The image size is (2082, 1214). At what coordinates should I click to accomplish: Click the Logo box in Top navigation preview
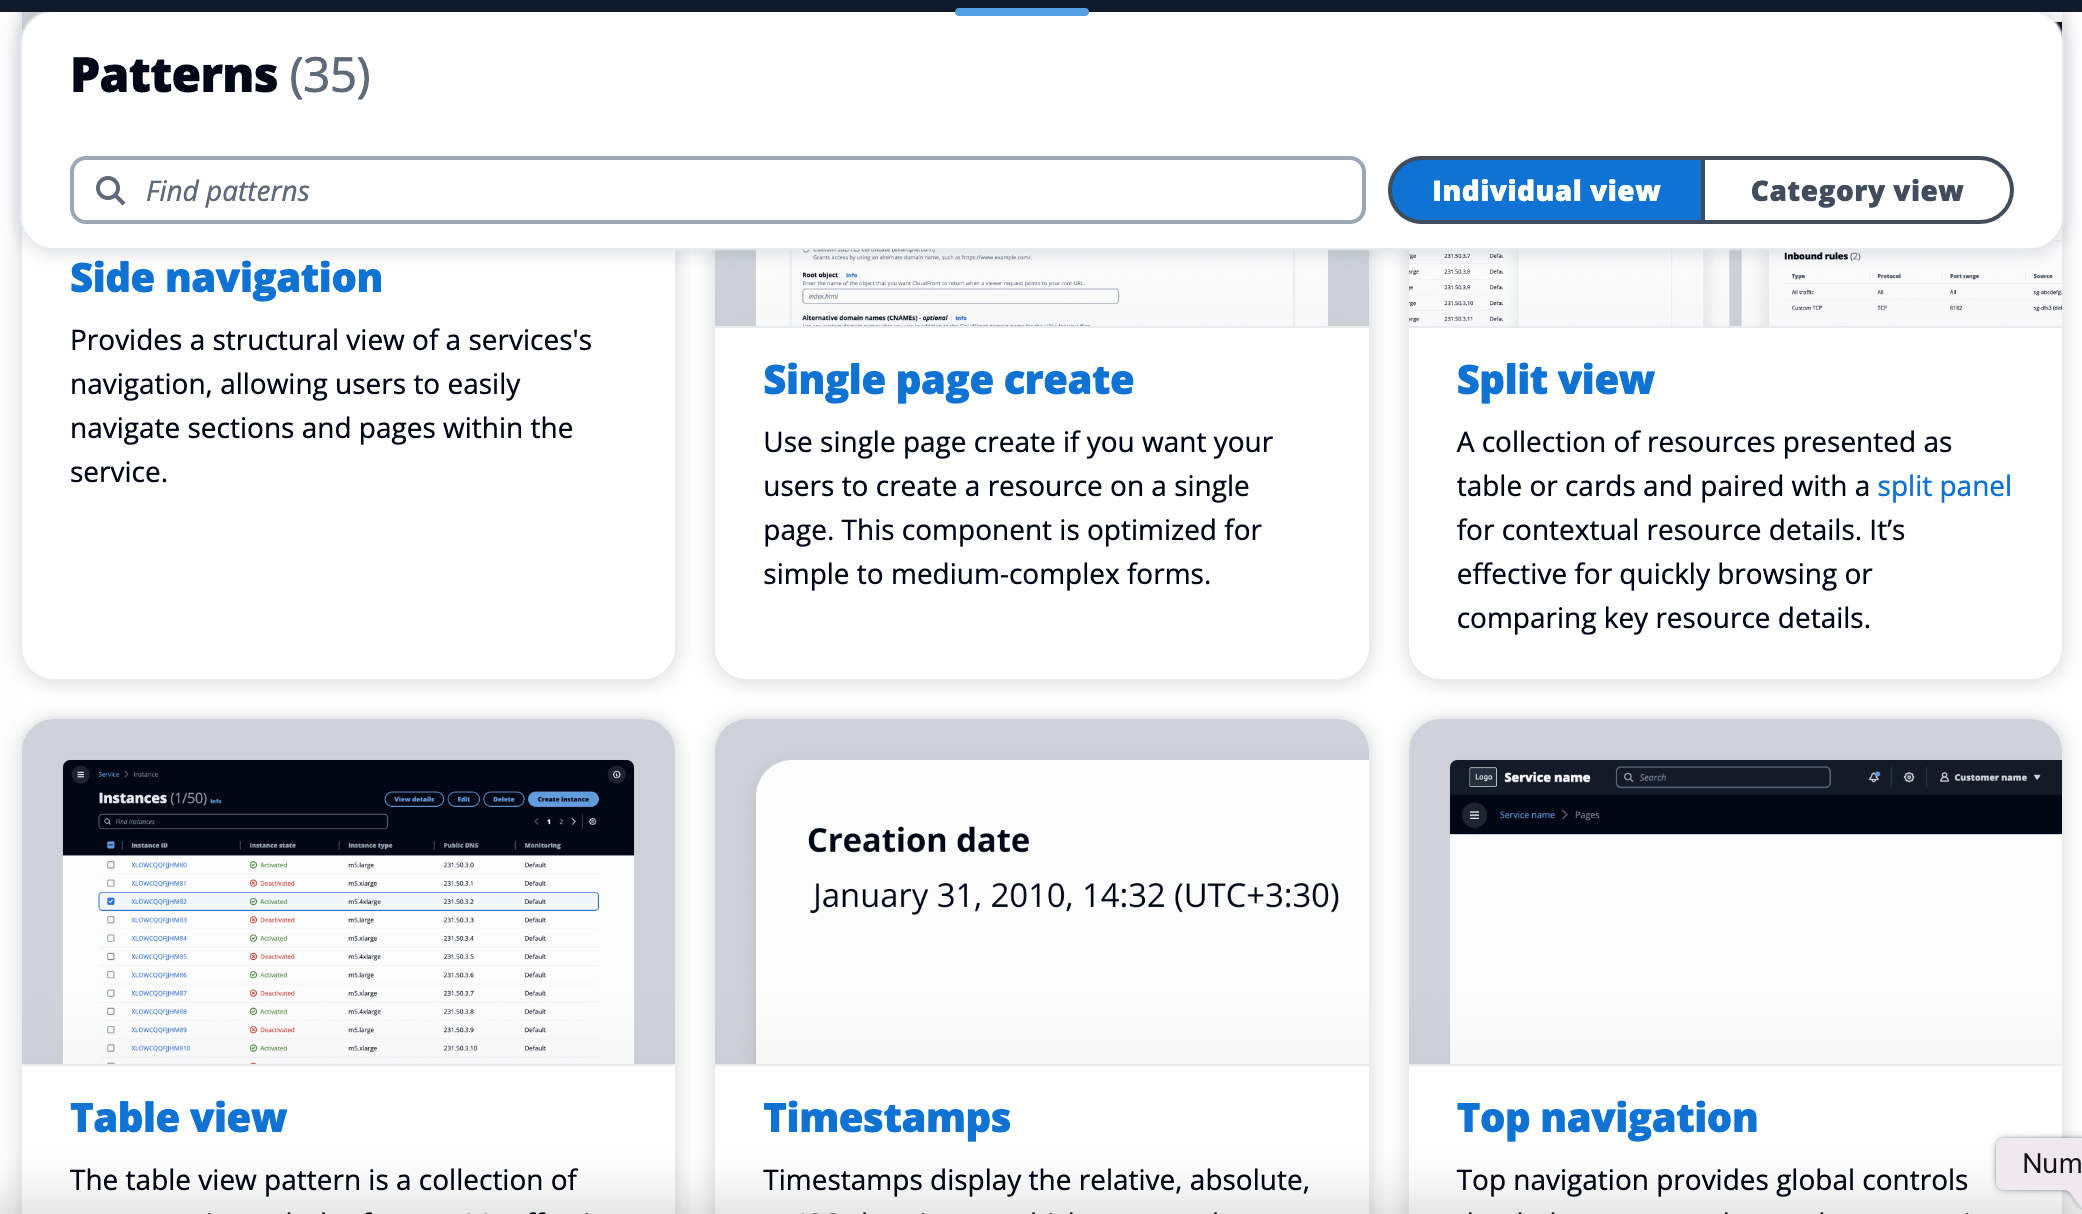[x=1483, y=777]
